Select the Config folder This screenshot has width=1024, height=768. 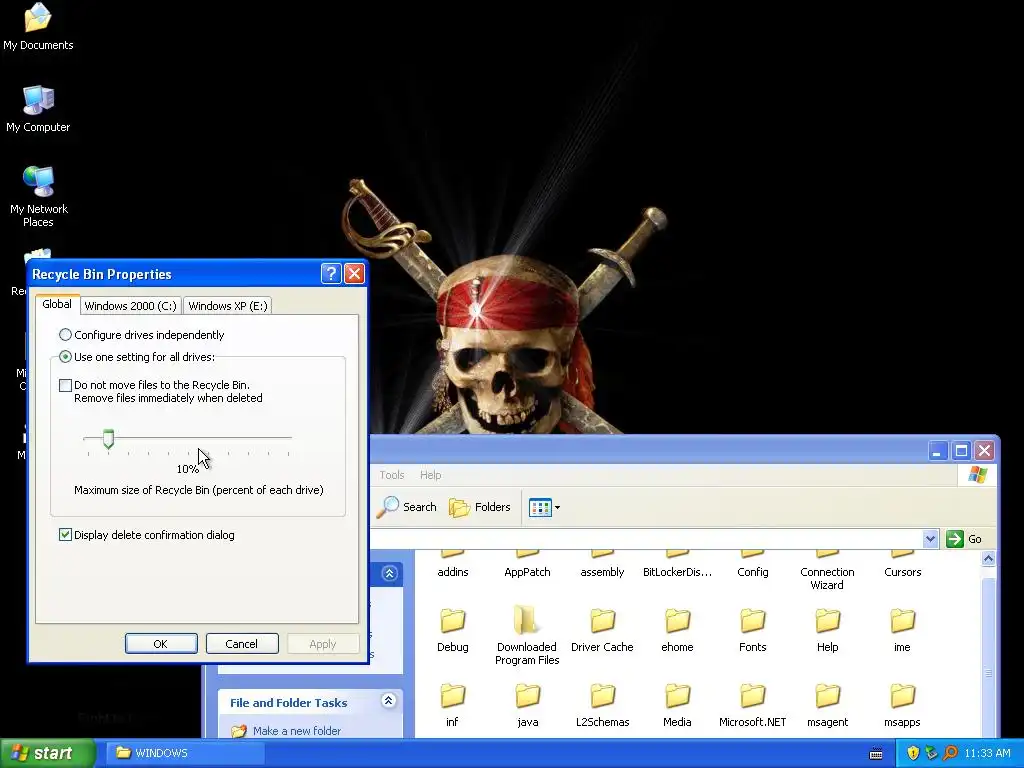point(752,565)
